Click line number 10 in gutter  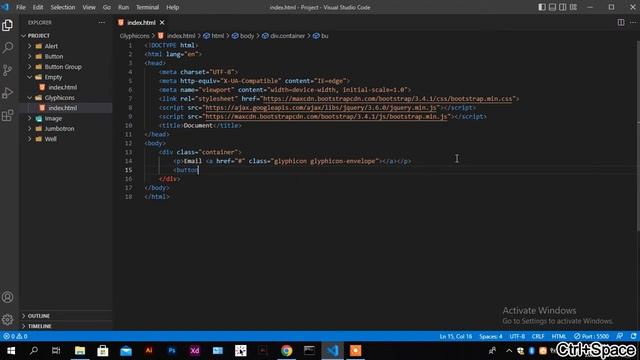click(x=129, y=125)
